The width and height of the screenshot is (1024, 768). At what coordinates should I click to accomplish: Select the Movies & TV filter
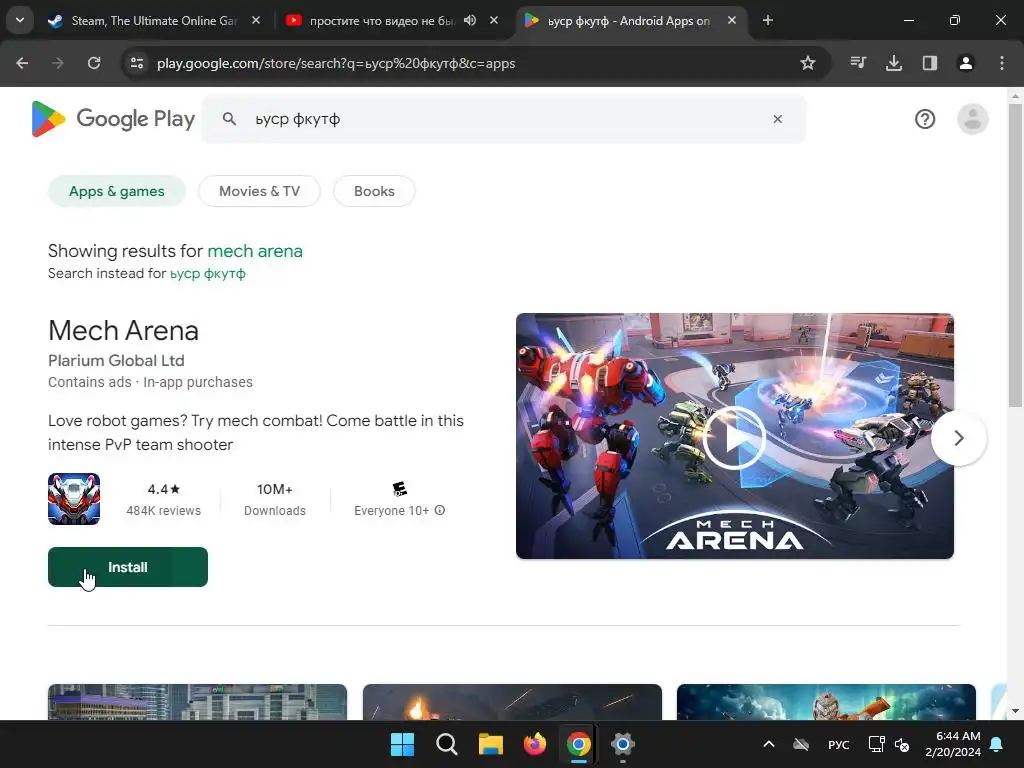pyautogui.click(x=259, y=191)
